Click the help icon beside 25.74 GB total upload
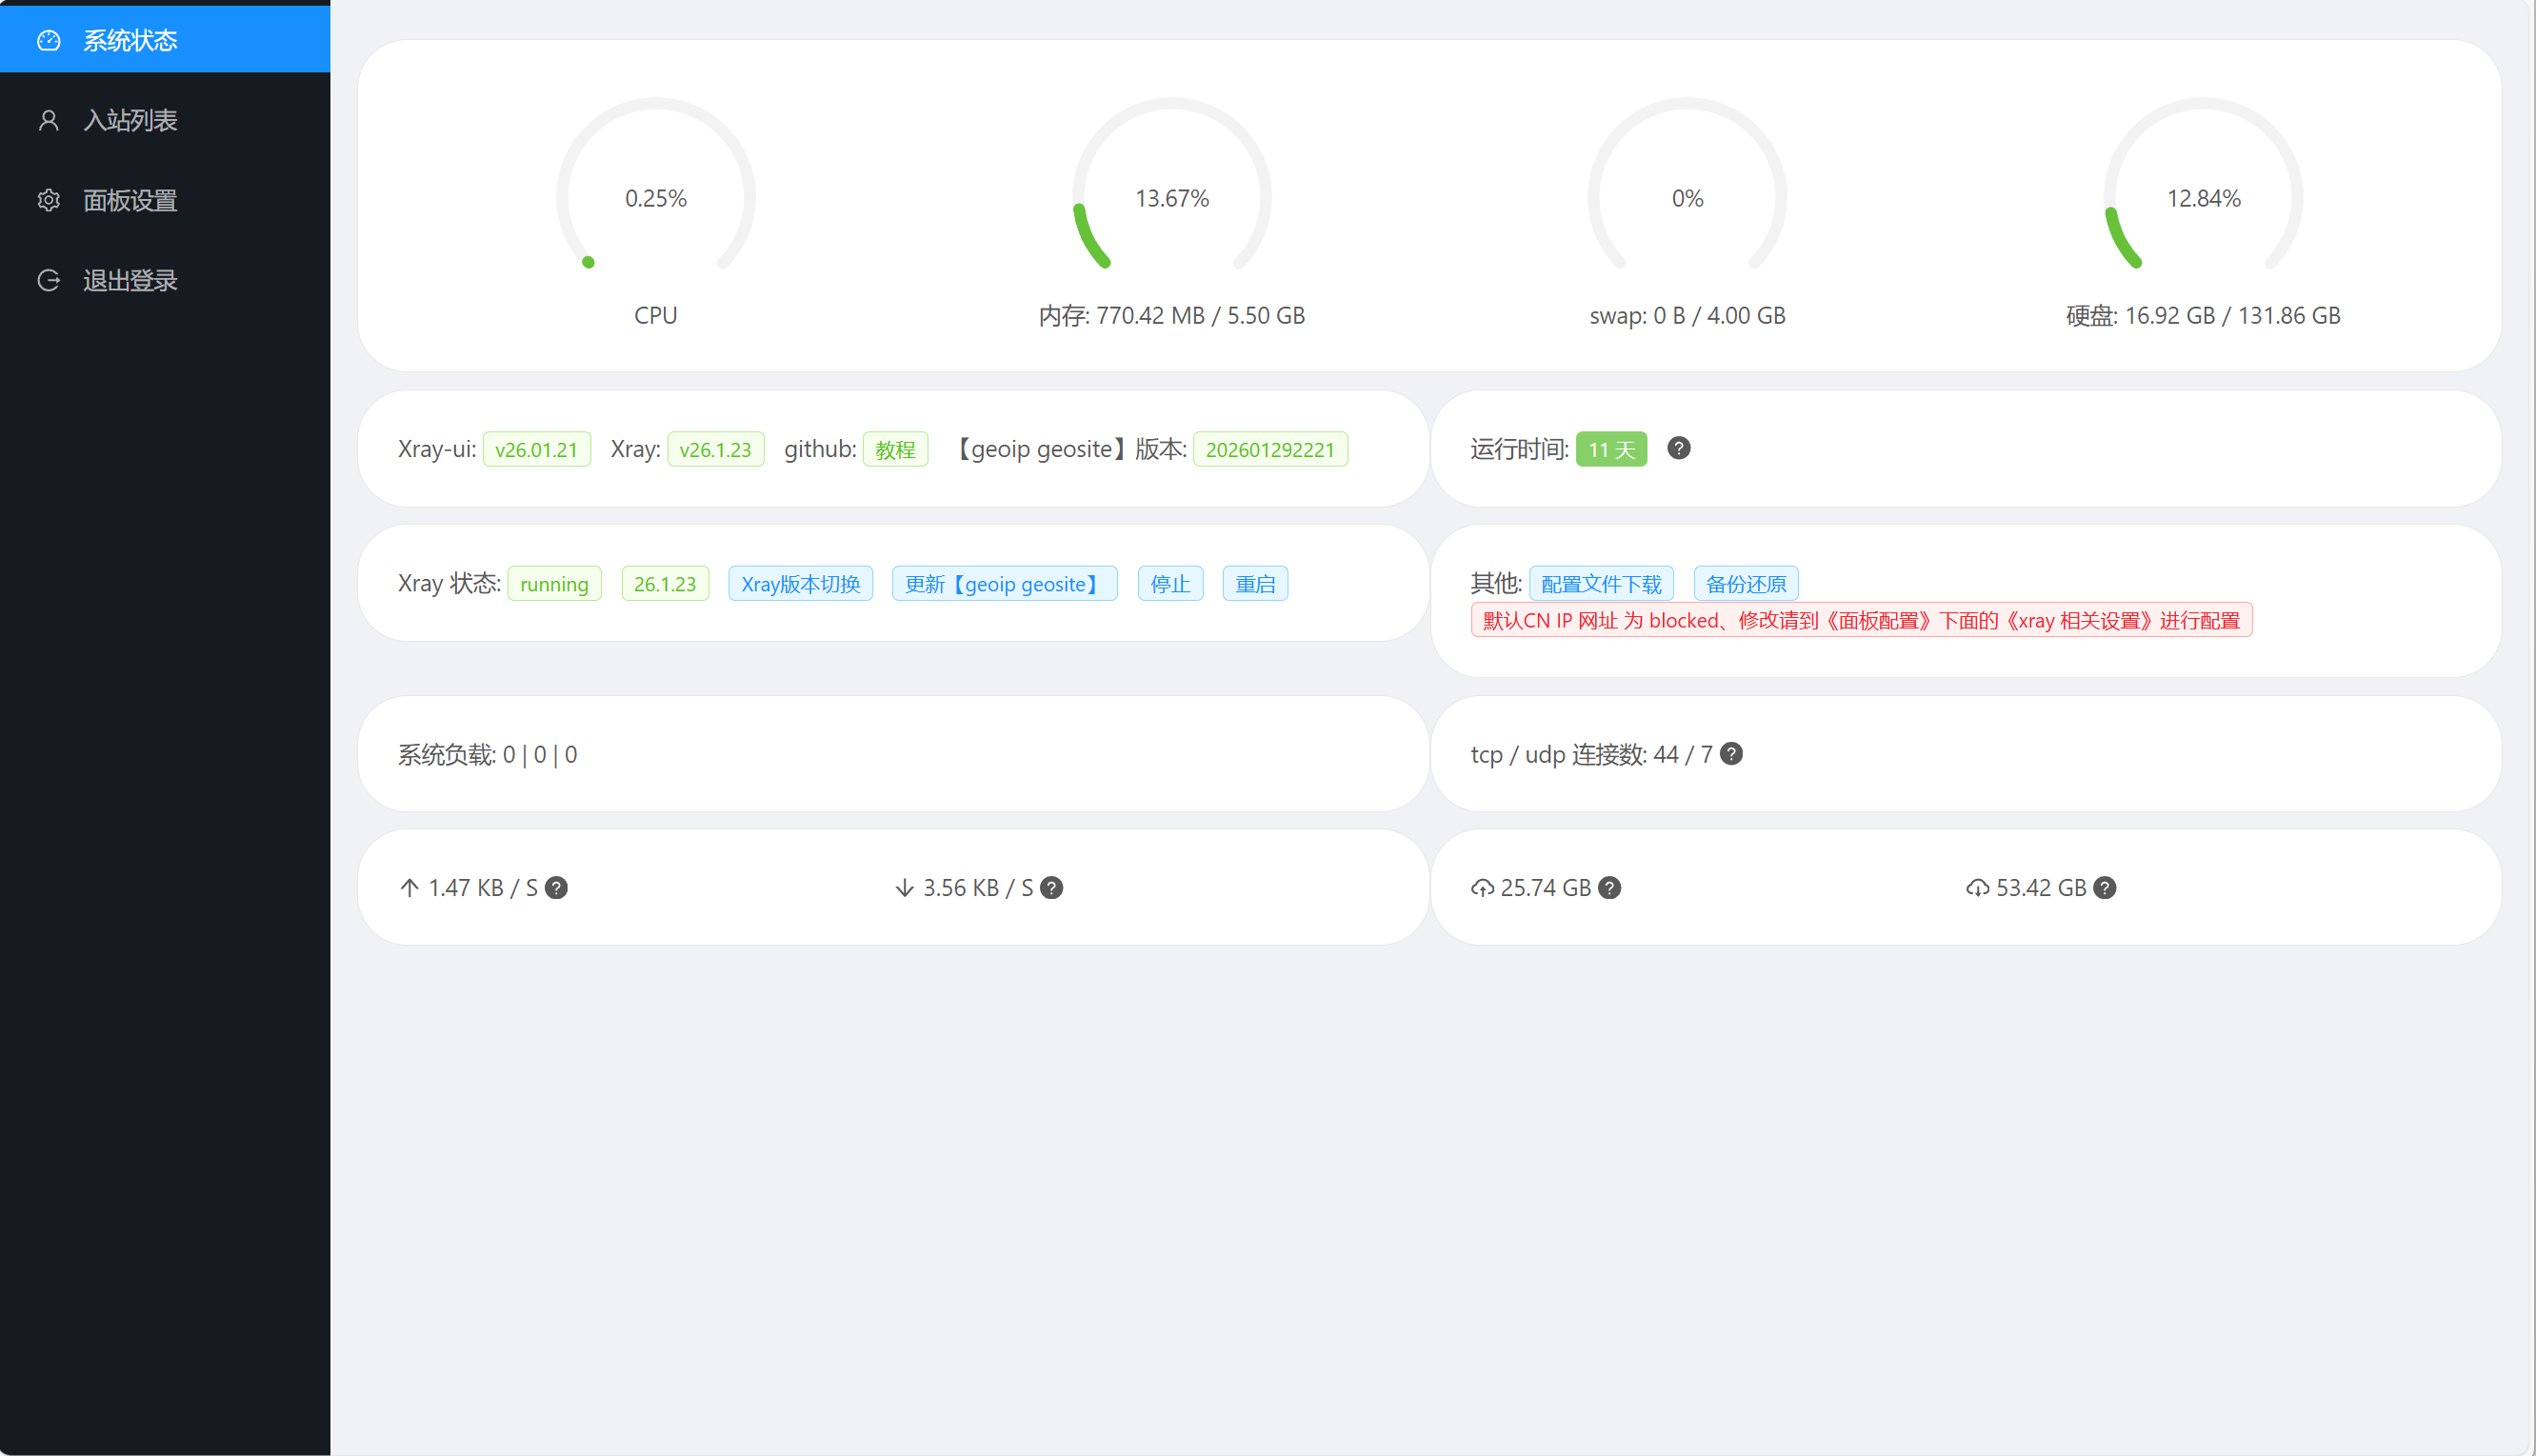Screen dimensions: 2536x1456 1610,888
